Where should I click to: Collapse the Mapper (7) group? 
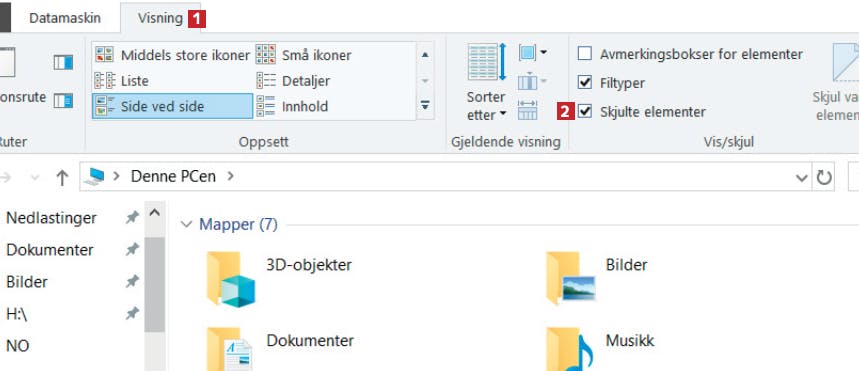pyautogui.click(x=187, y=224)
